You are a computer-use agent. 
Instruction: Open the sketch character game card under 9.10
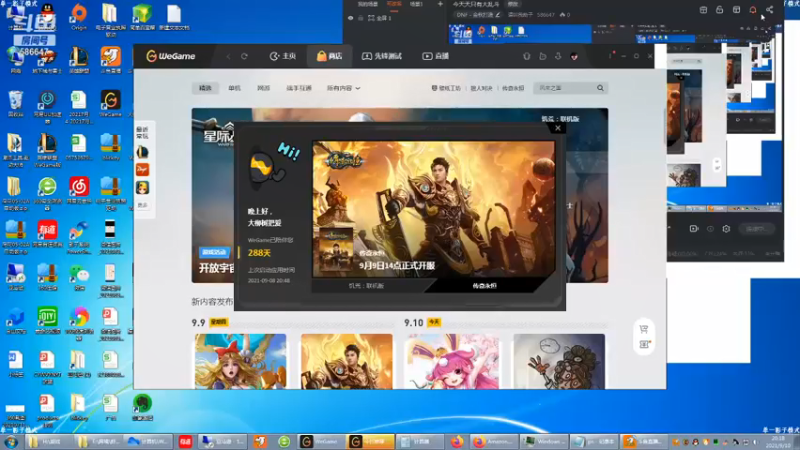pyautogui.click(x=559, y=361)
